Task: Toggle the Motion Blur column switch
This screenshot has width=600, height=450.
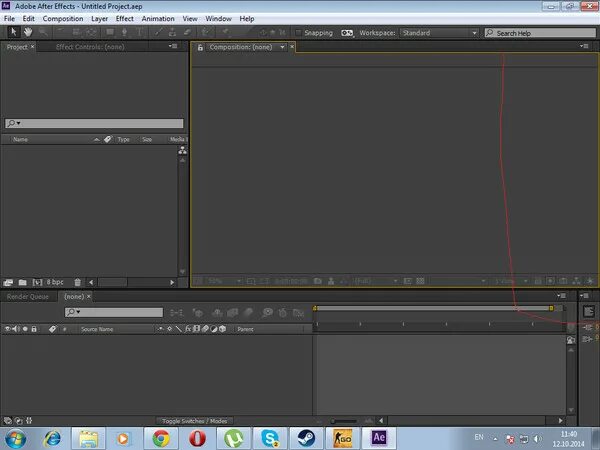Action: 205,329
